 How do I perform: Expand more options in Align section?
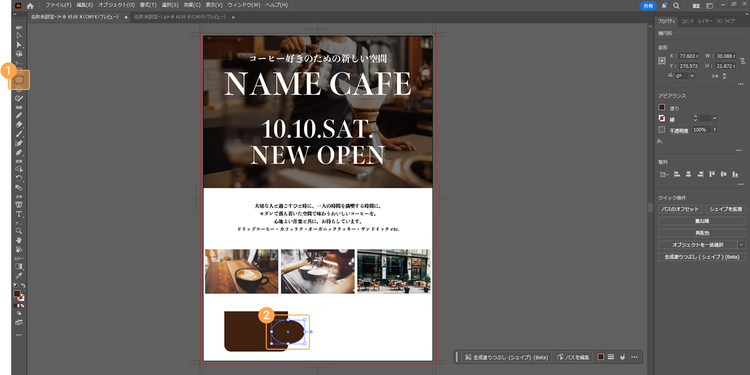pos(740,184)
